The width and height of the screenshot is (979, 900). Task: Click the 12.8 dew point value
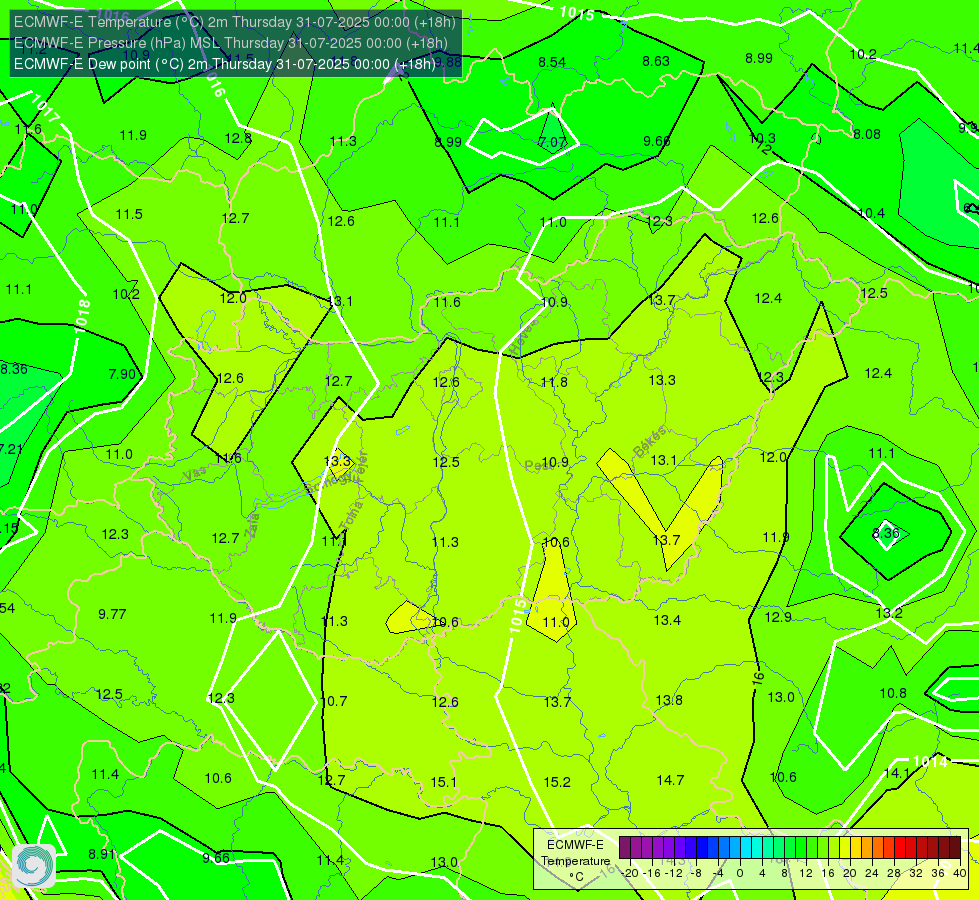238,137
